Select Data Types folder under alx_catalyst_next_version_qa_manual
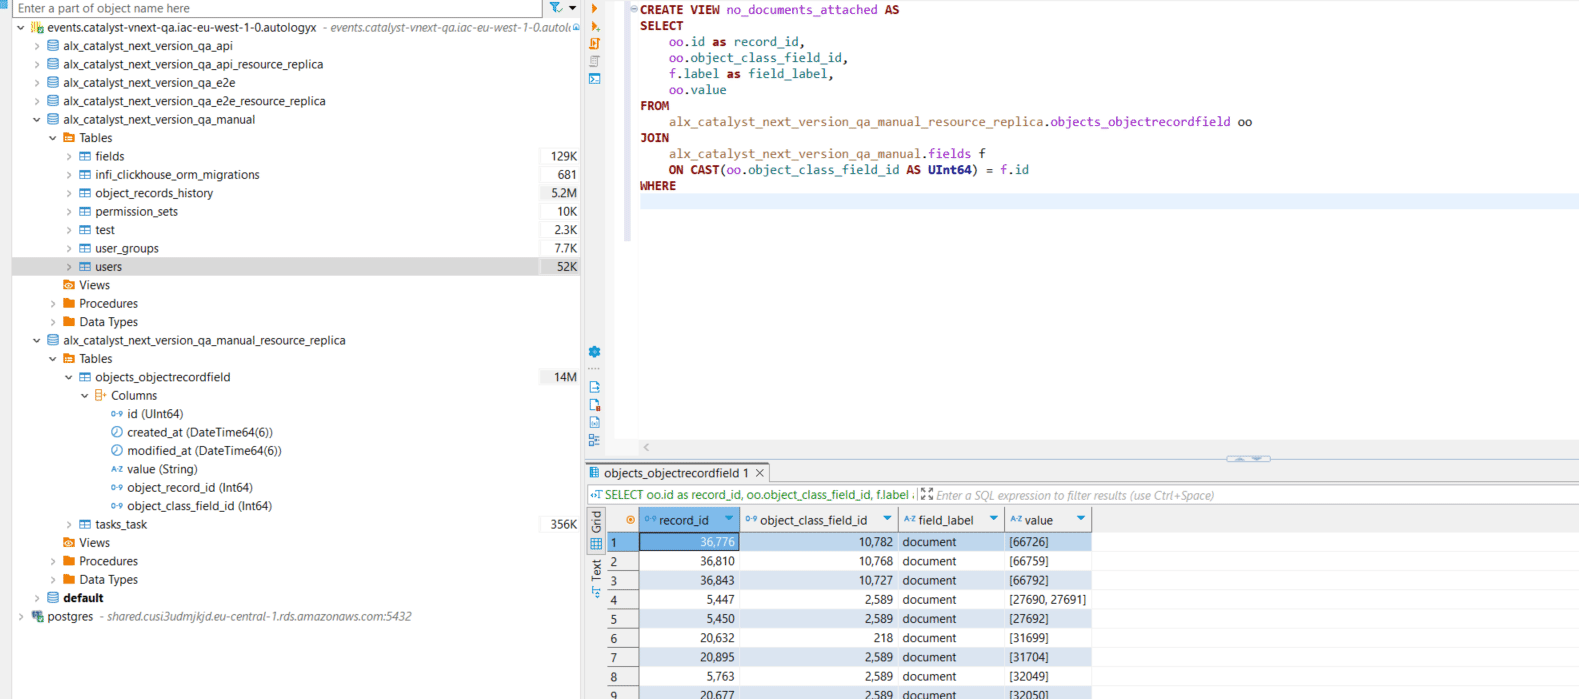1579x699 pixels. pyautogui.click(x=108, y=322)
